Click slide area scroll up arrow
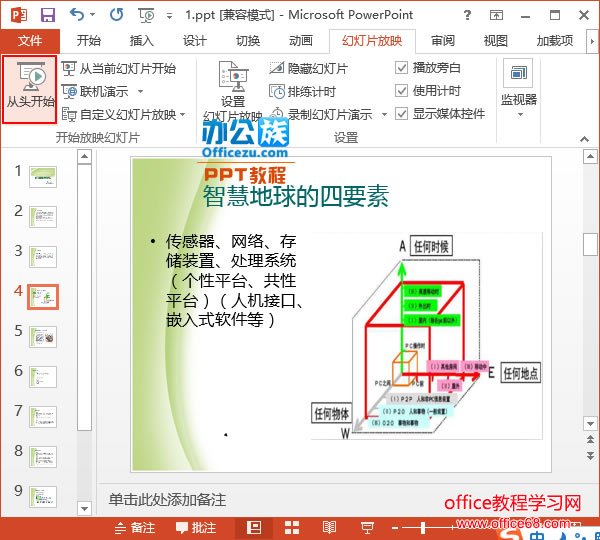600x540 pixels. pyautogui.click(x=590, y=157)
